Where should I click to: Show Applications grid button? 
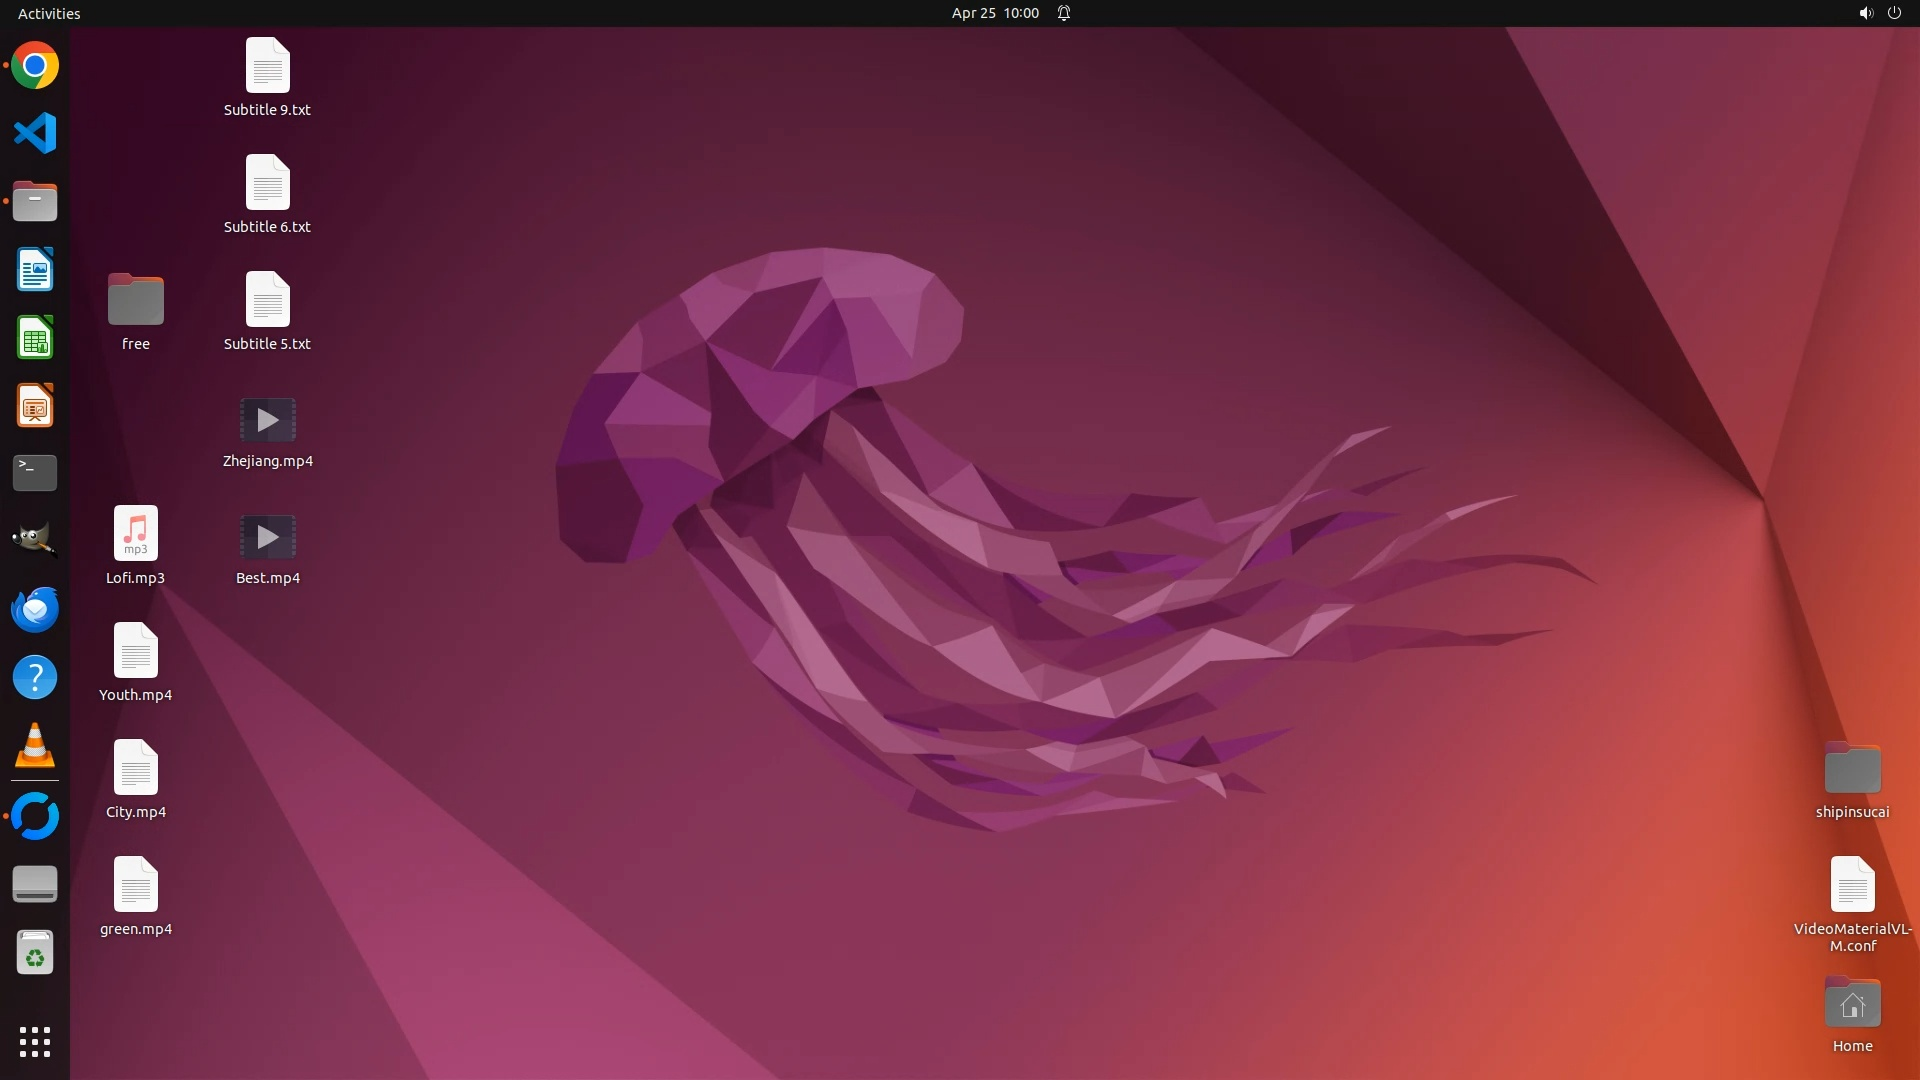[35, 1042]
